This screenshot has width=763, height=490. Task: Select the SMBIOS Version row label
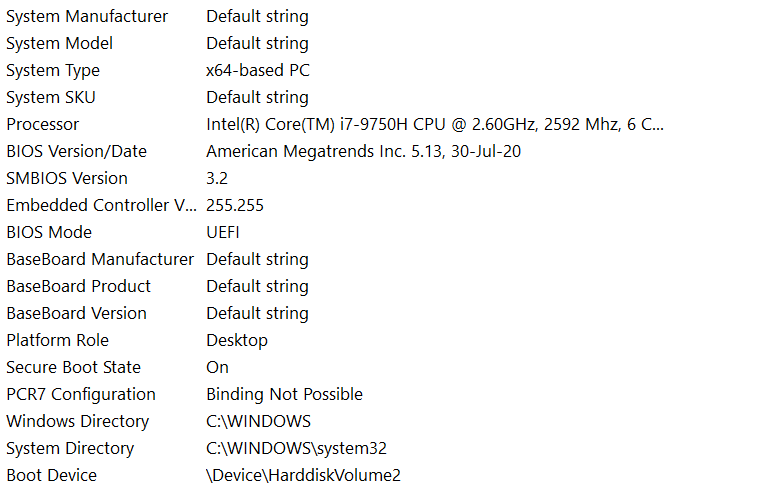pos(67,178)
